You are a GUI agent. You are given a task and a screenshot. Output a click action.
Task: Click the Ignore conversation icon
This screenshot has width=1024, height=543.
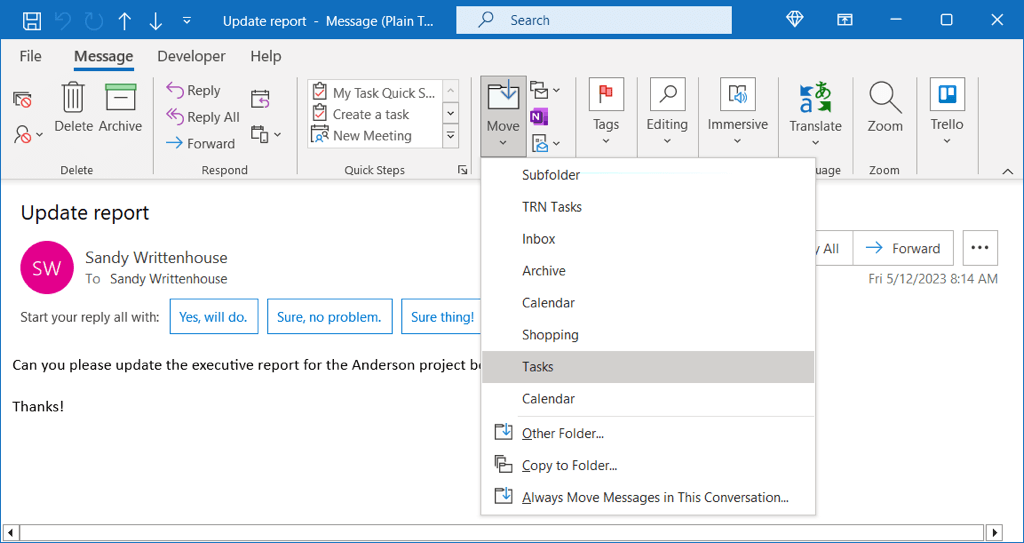(x=22, y=99)
